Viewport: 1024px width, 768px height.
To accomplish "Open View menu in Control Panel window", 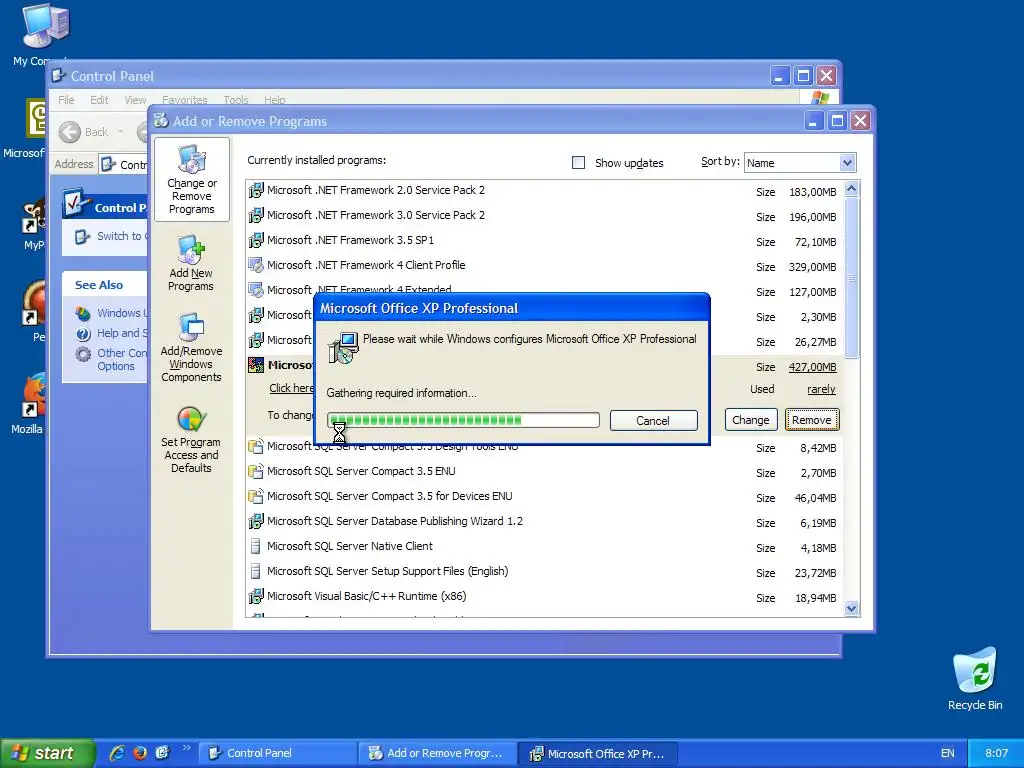I will point(135,100).
